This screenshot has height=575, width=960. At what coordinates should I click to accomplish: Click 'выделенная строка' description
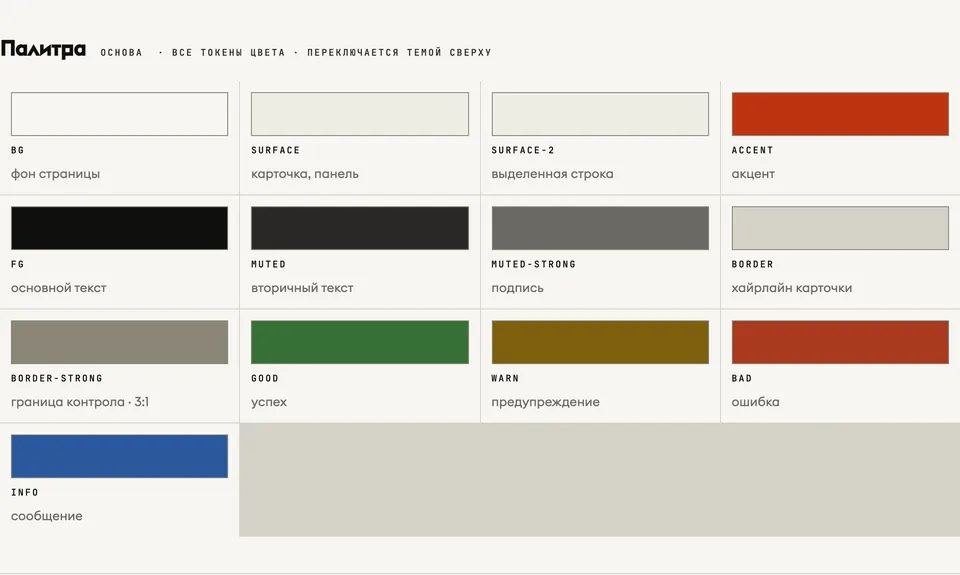552,174
